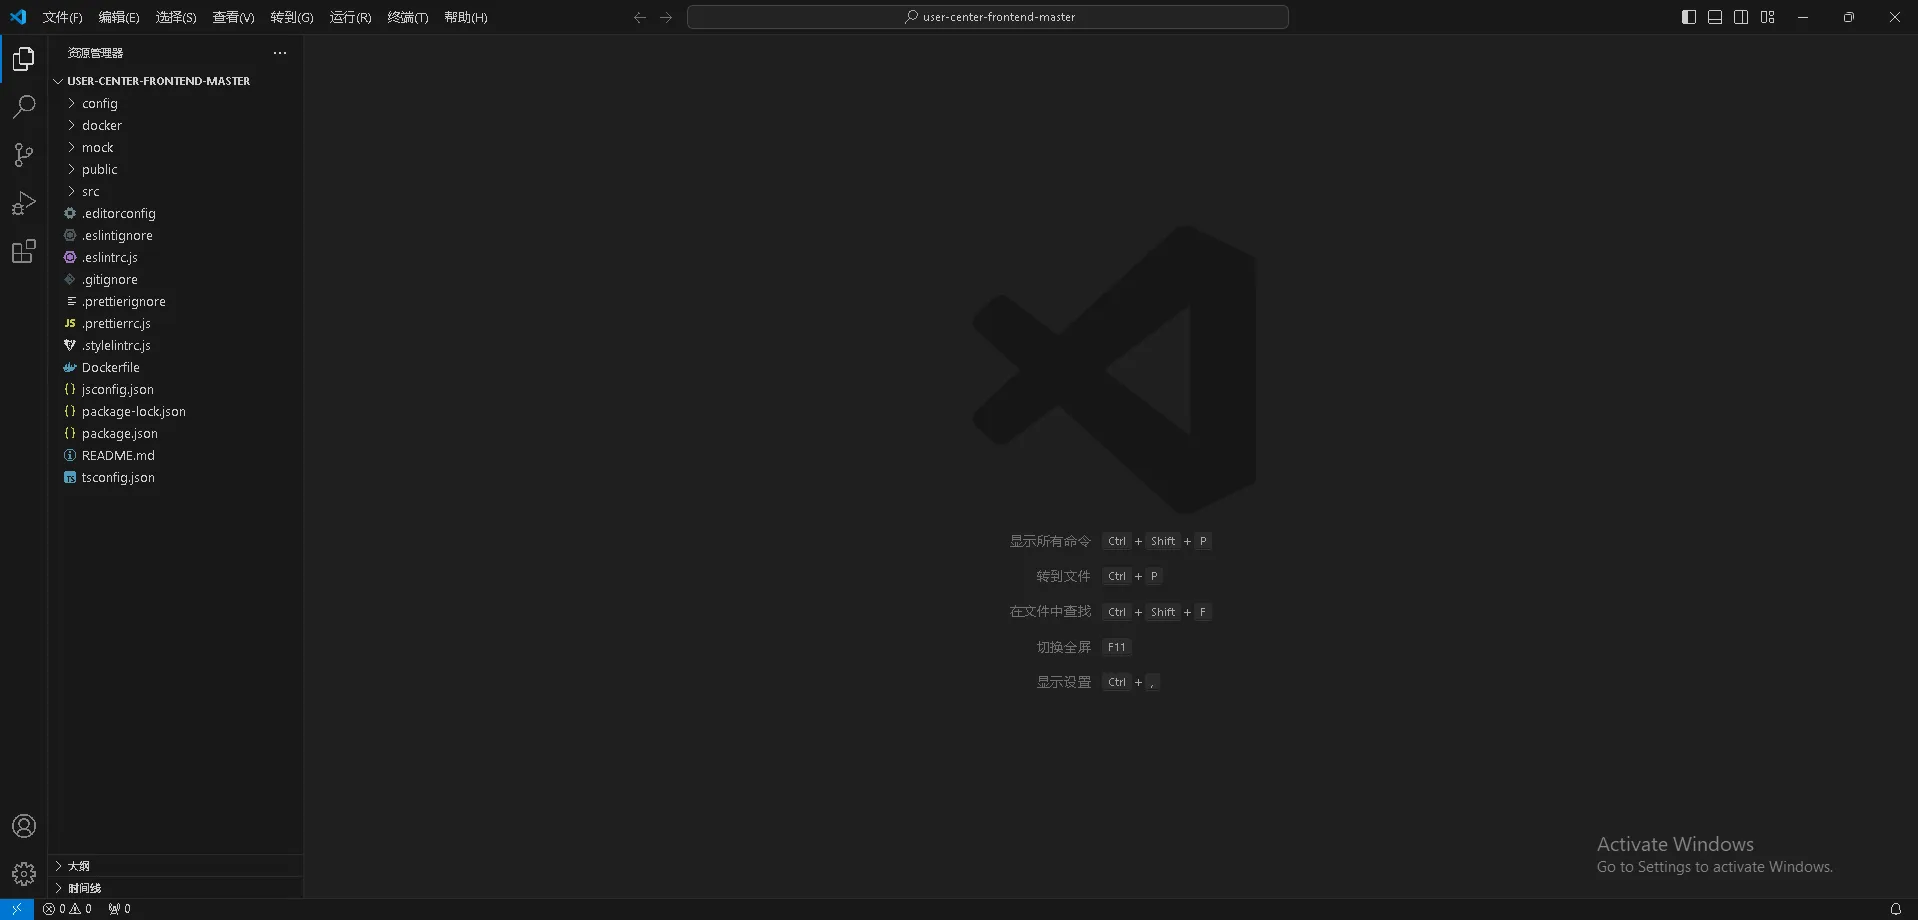This screenshot has height=920, width=1918.
Task: Open the Run and Debug view
Action: click(x=24, y=203)
